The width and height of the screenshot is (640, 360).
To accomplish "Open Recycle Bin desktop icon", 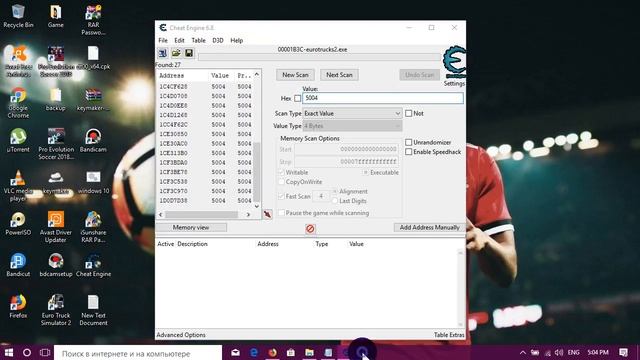I will 18,16.
